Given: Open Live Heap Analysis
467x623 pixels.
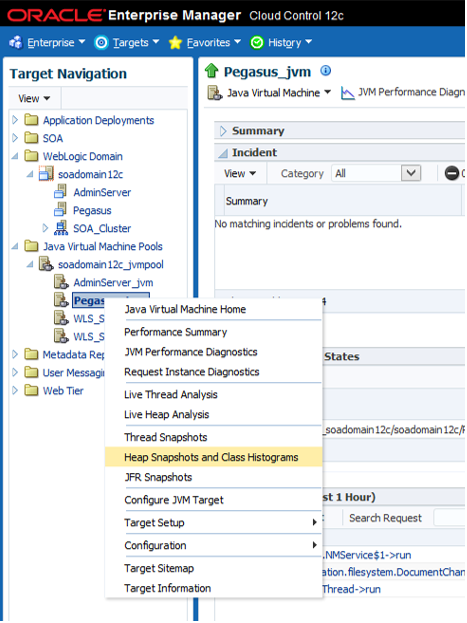Looking at the screenshot, I should (167, 414).
